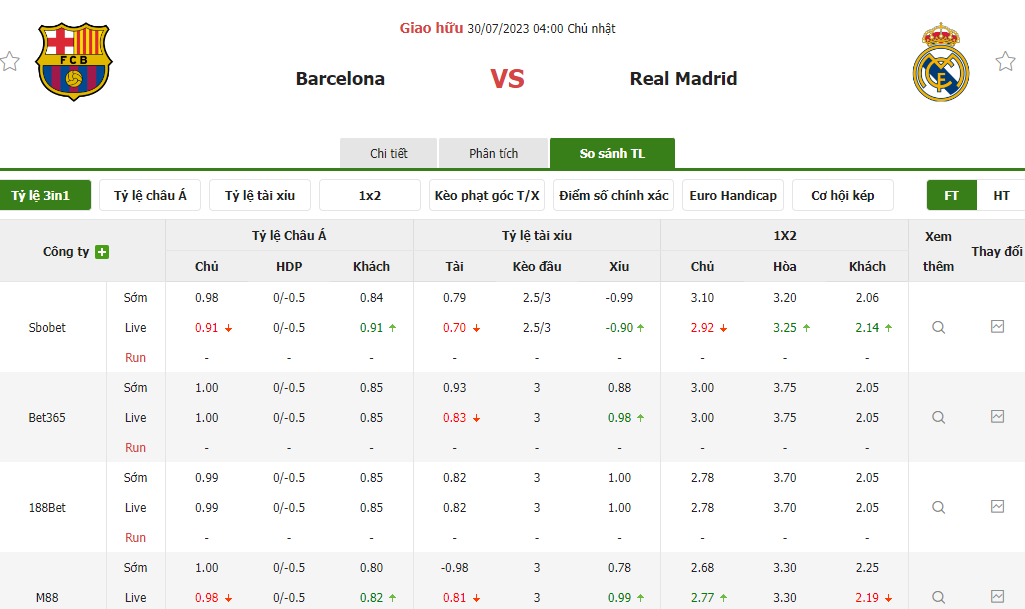Viewport: 1025px width, 609px height.
Task: Select the Điểm số chính xác filter
Action: coord(614,195)
